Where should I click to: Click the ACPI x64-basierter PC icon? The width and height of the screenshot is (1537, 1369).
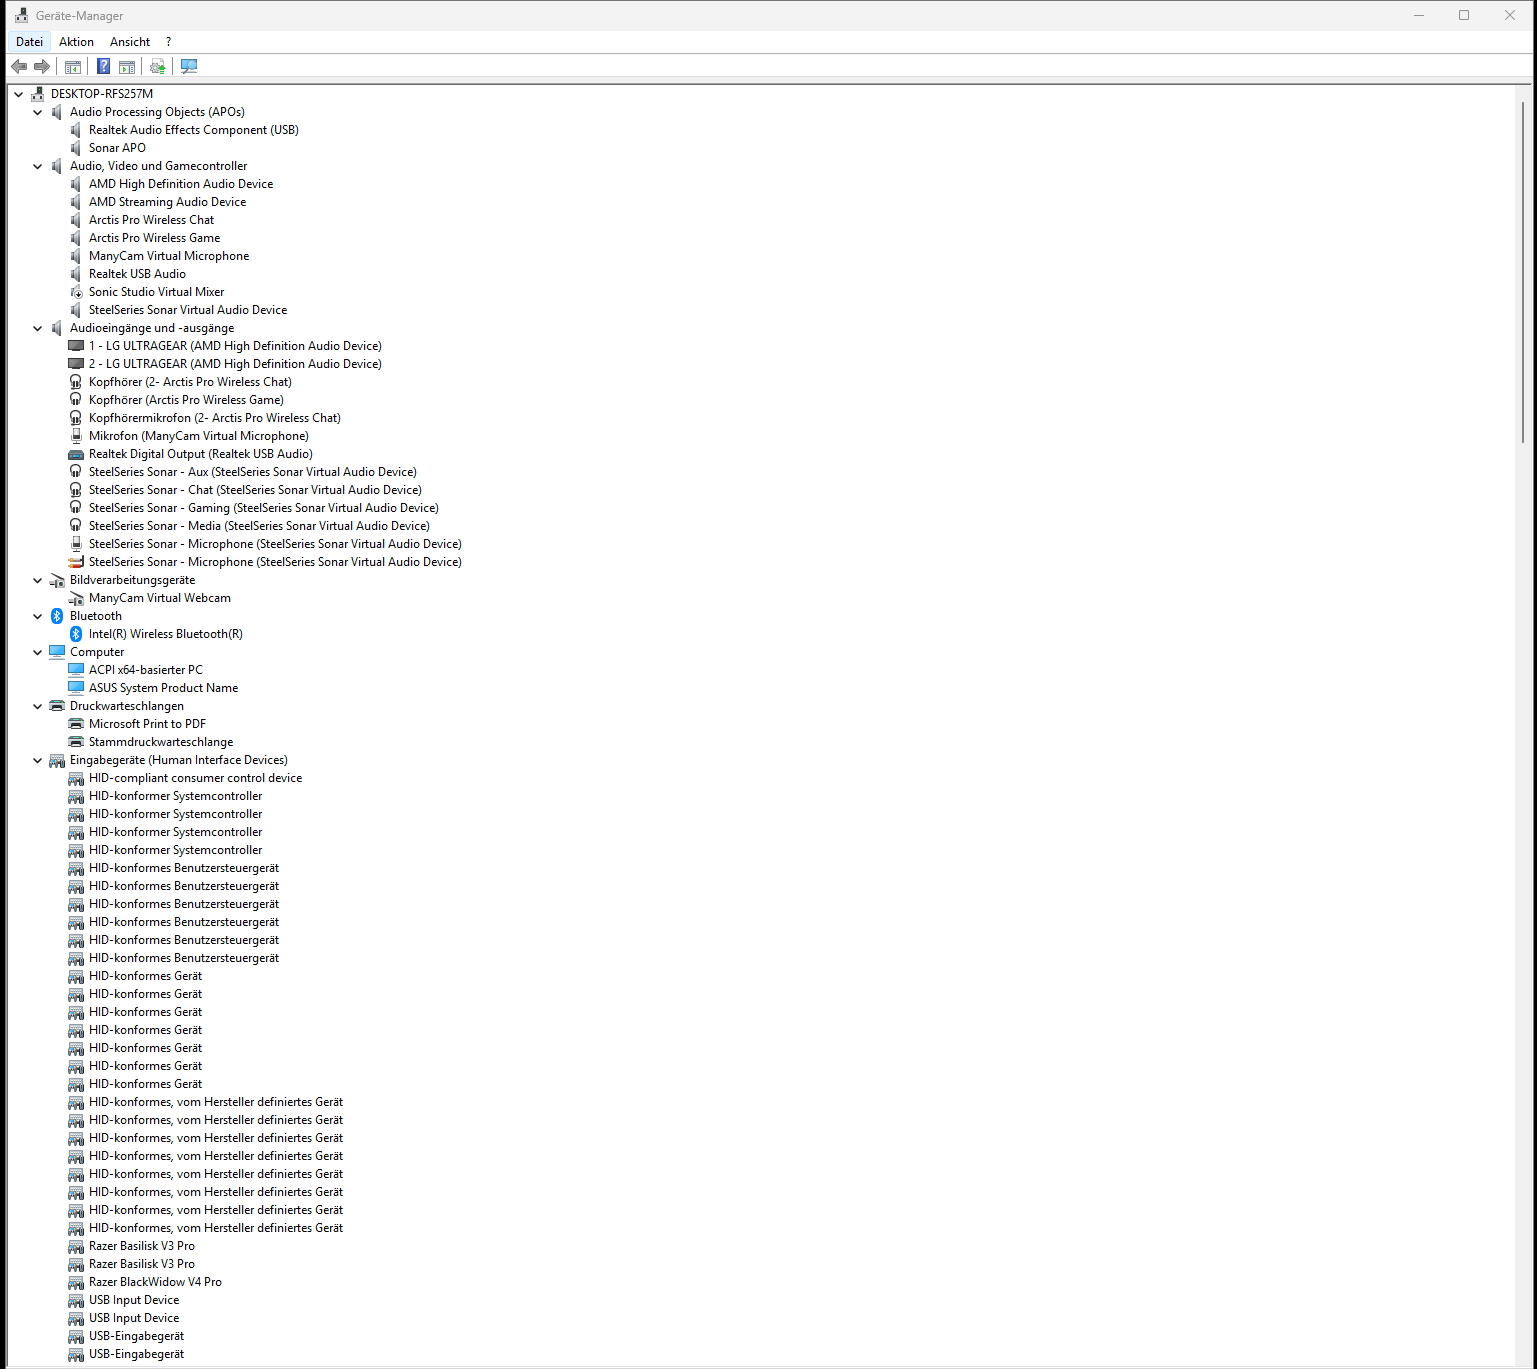click(76, 670)
